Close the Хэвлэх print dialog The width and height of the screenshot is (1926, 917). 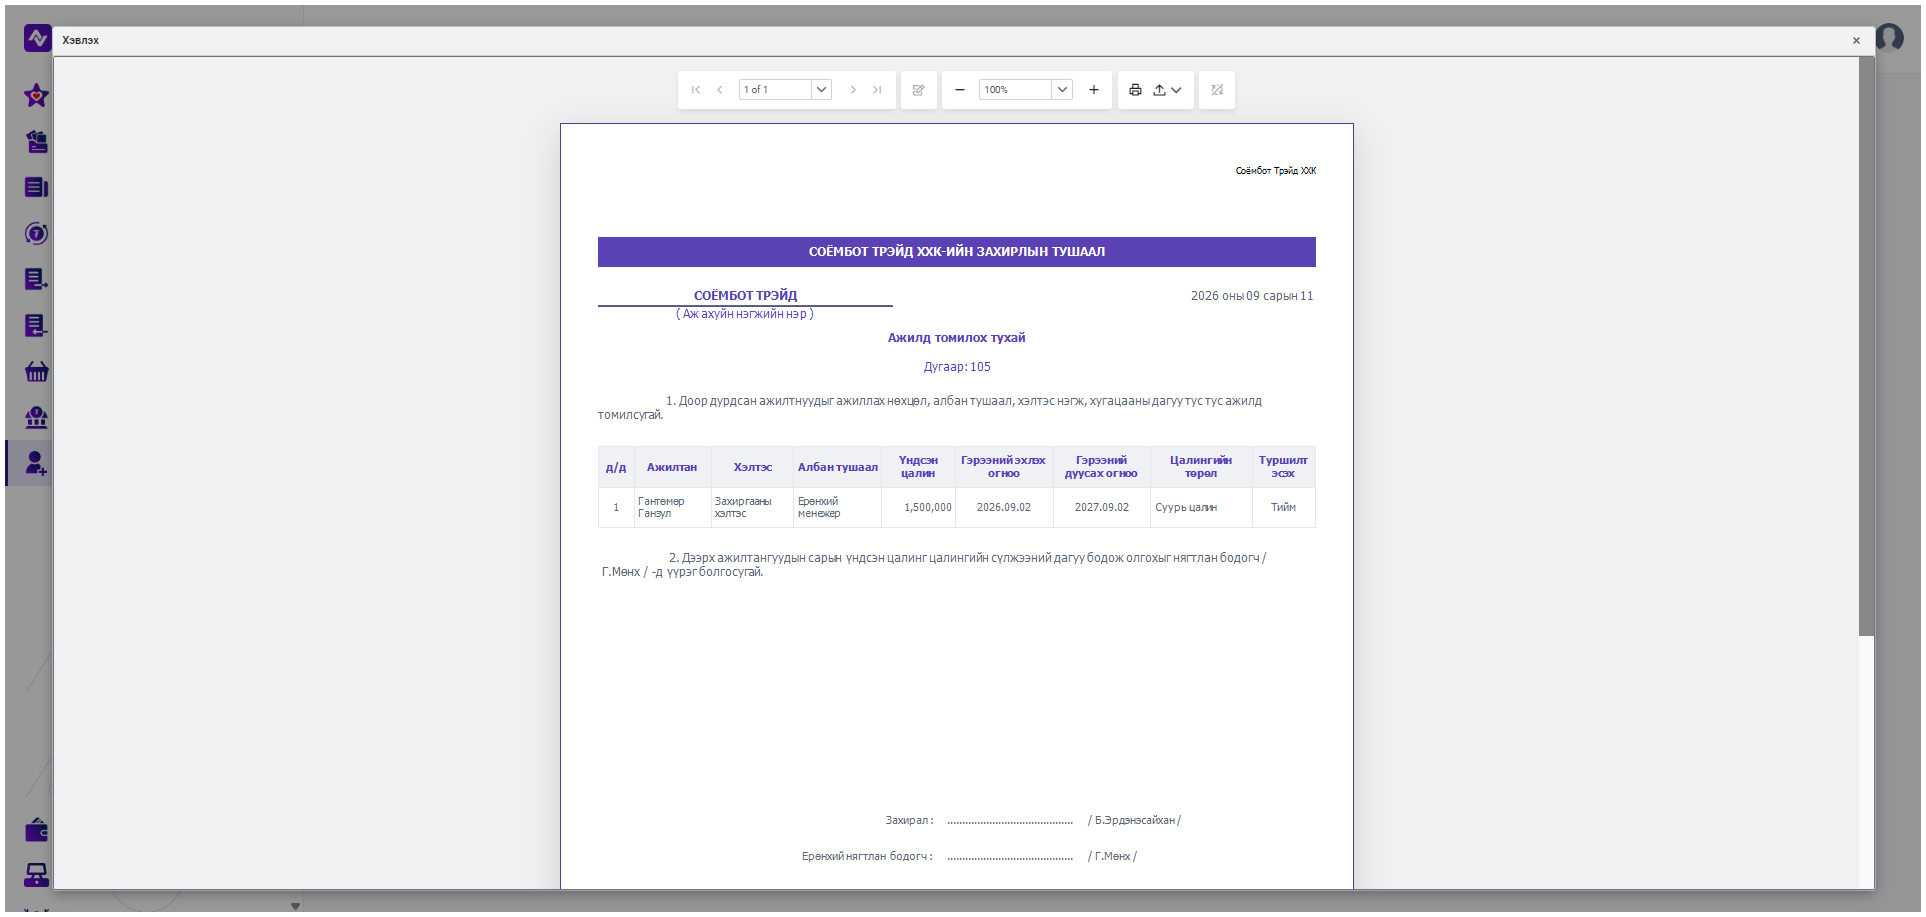coord(1856,41)
